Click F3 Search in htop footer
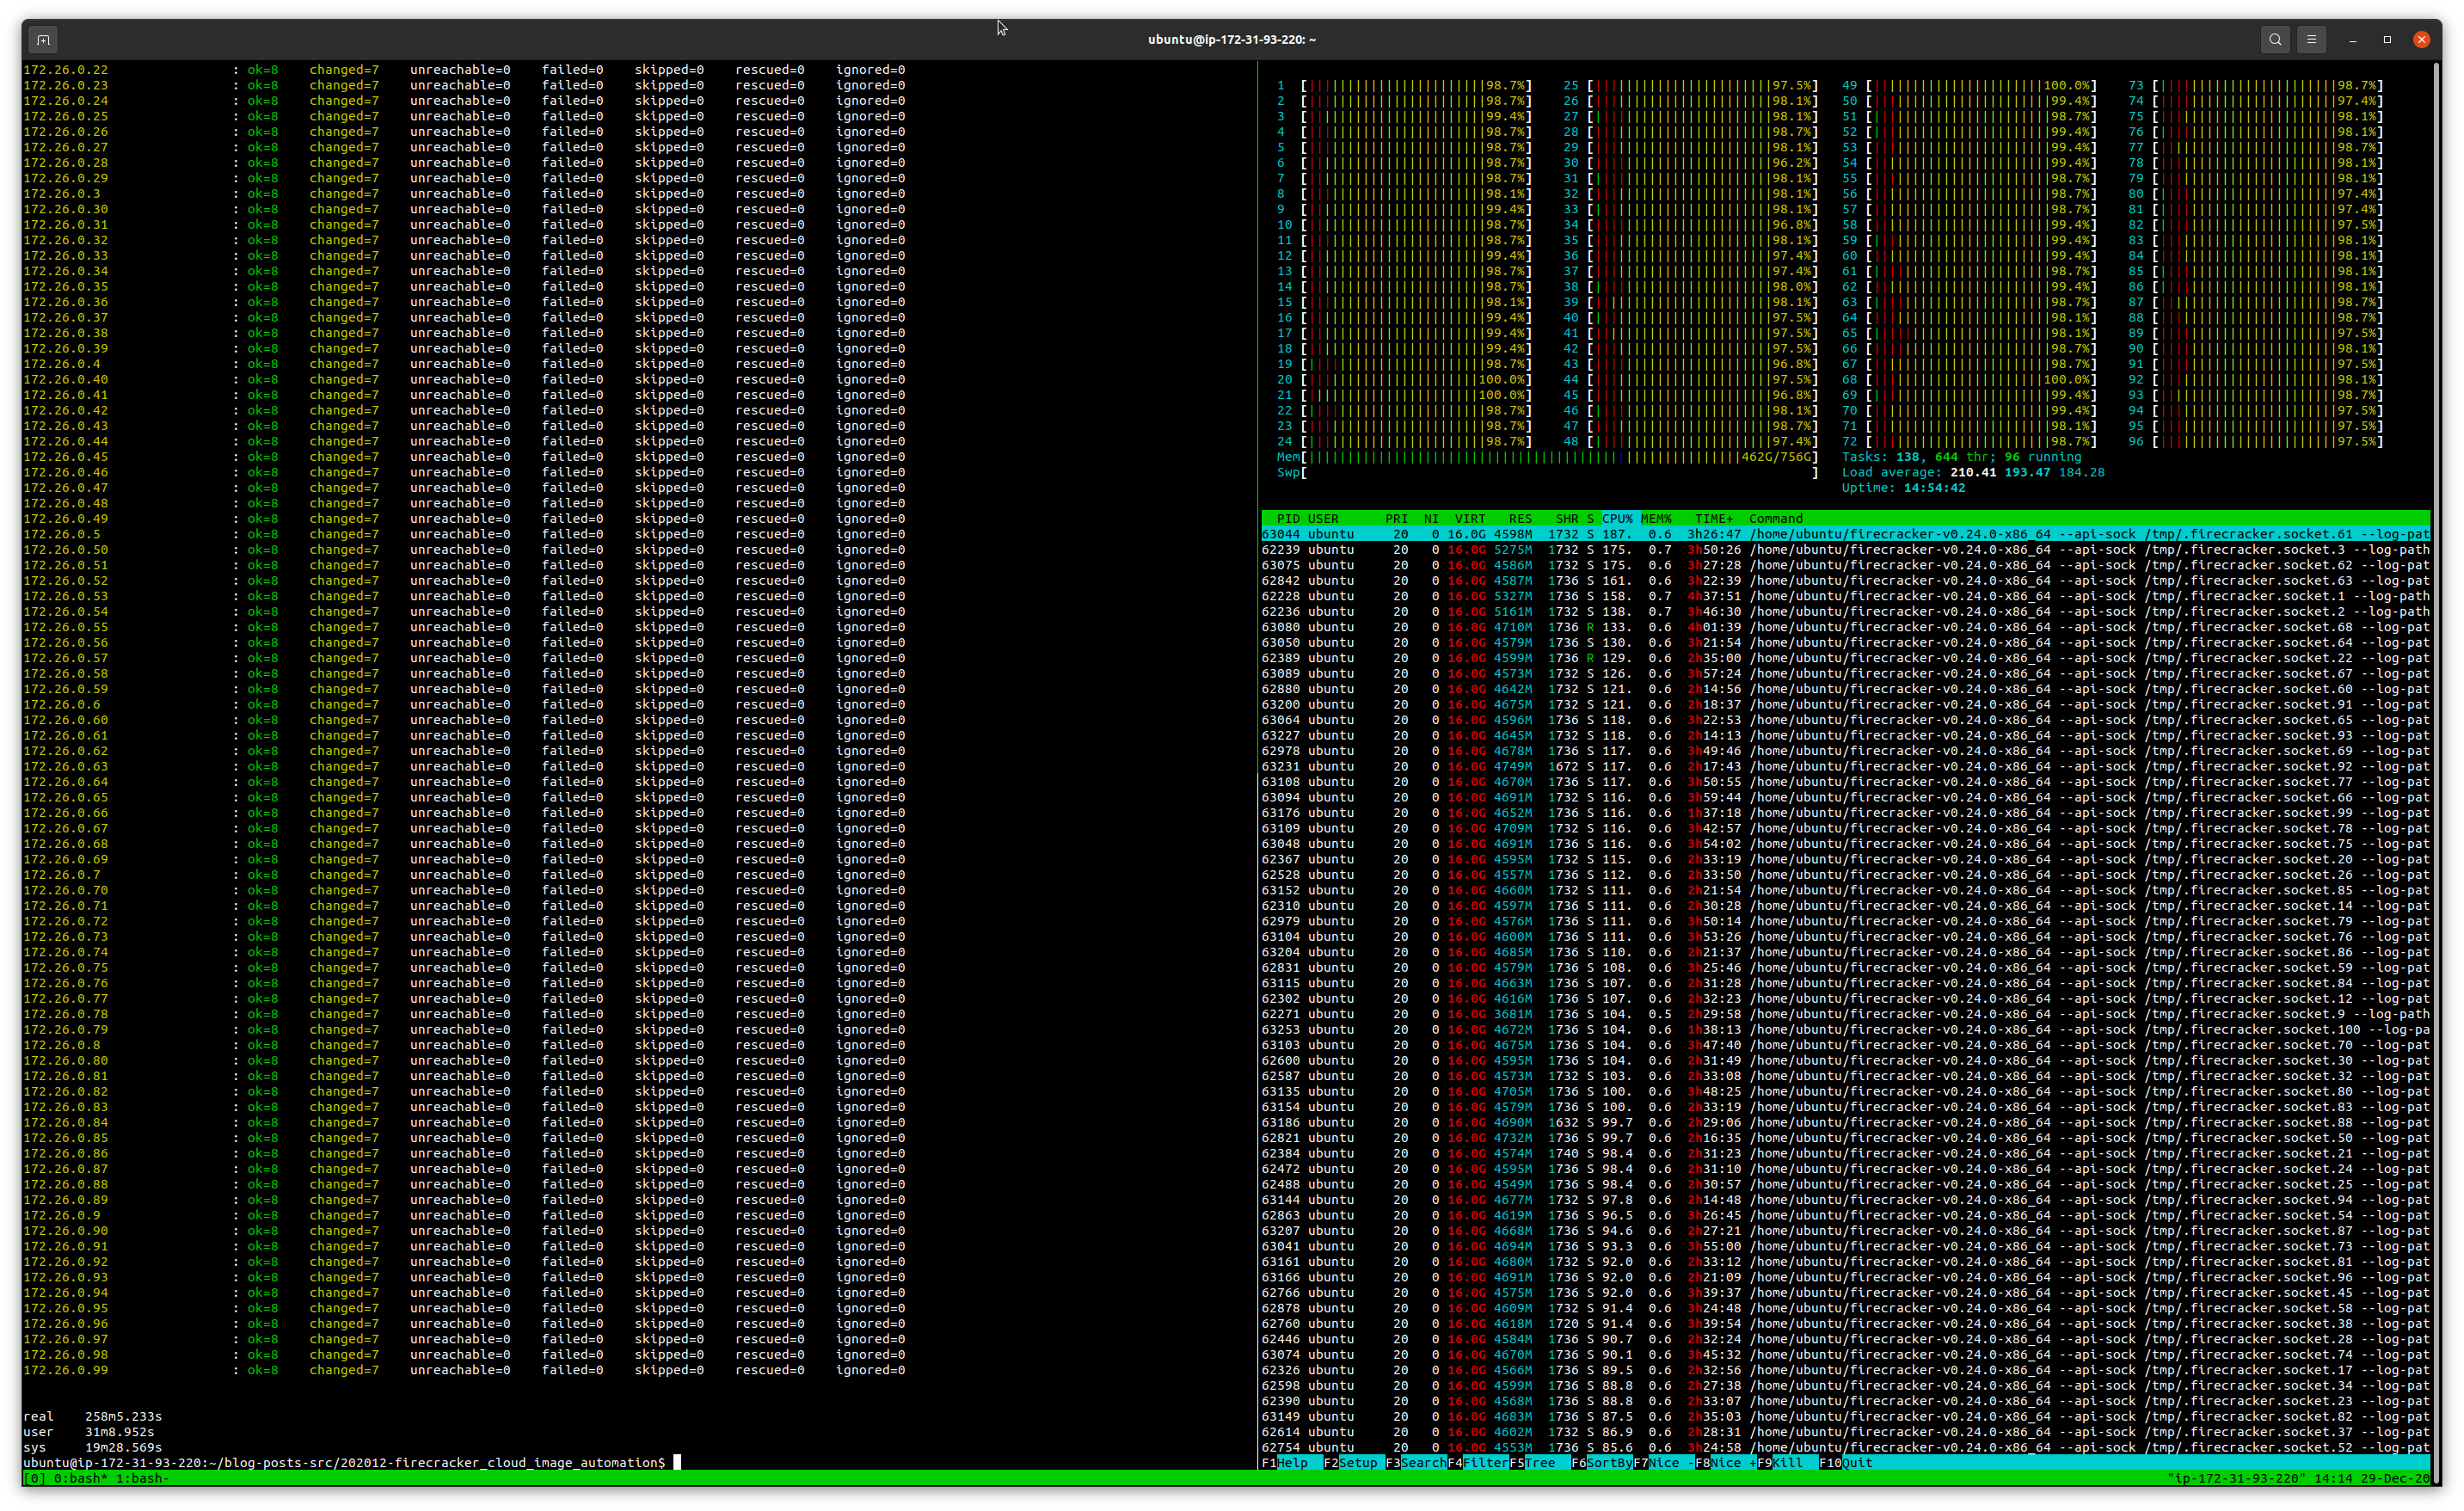The image size is (2464, 1511). pos(1416,1462)
